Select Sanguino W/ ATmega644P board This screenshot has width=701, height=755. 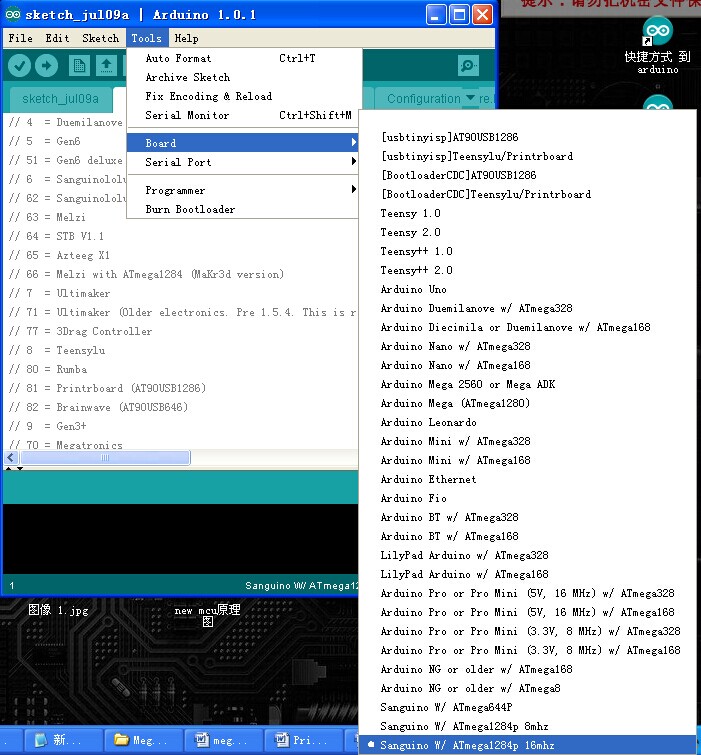point(528,707)
